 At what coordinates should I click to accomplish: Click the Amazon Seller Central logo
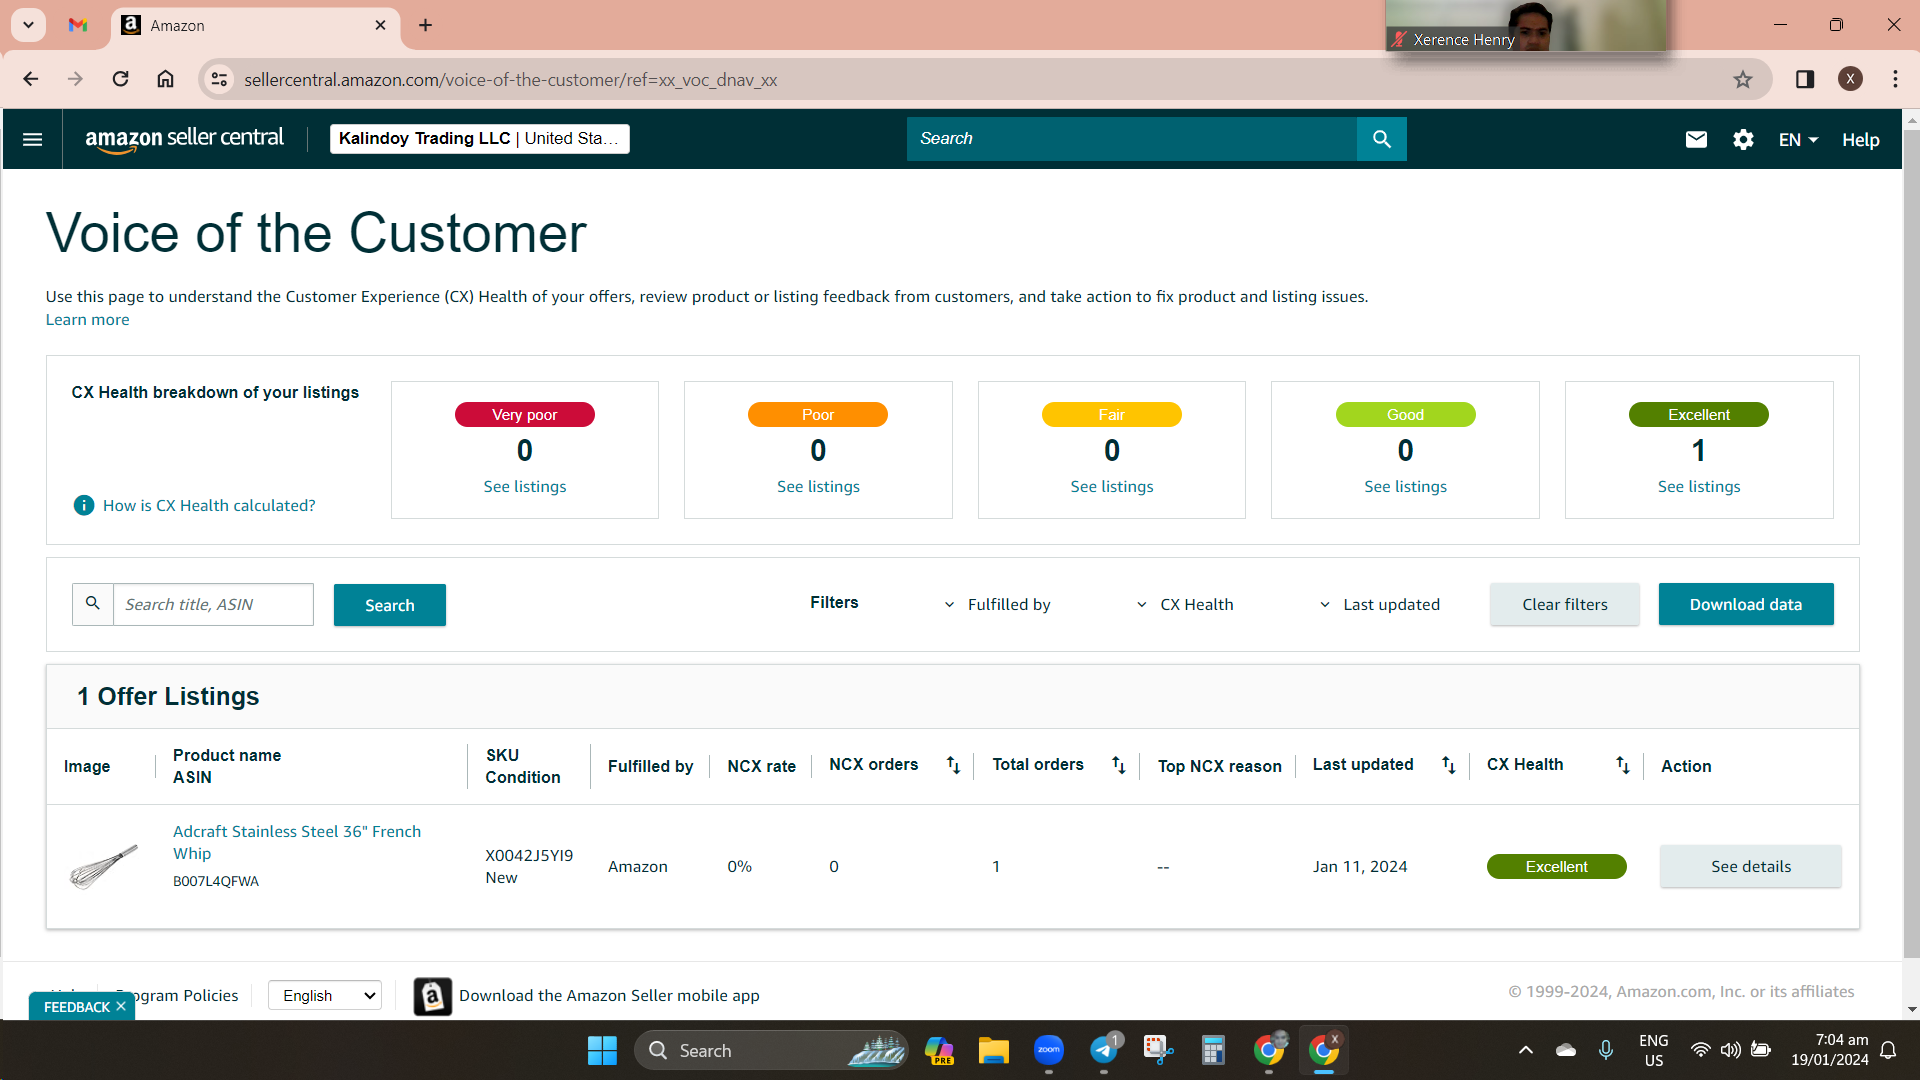184,139
